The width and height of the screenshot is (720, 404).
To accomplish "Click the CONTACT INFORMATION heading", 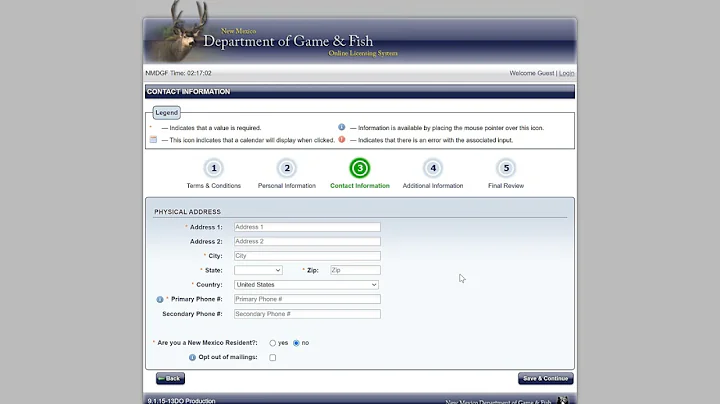I will (188, 92).
